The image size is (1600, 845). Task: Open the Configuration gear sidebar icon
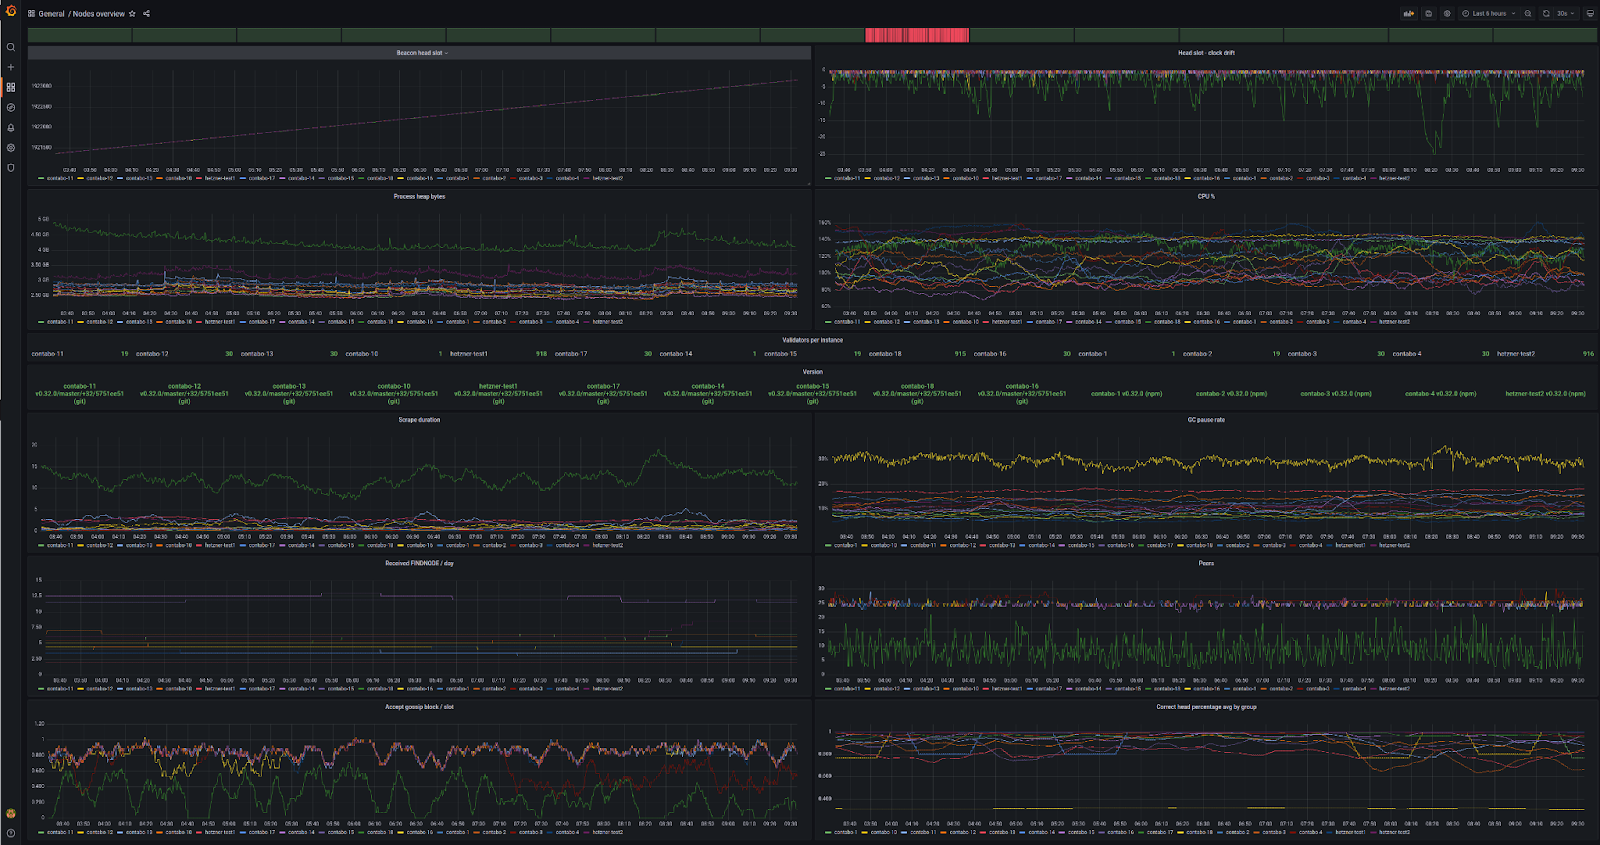[x=11, y=147]
